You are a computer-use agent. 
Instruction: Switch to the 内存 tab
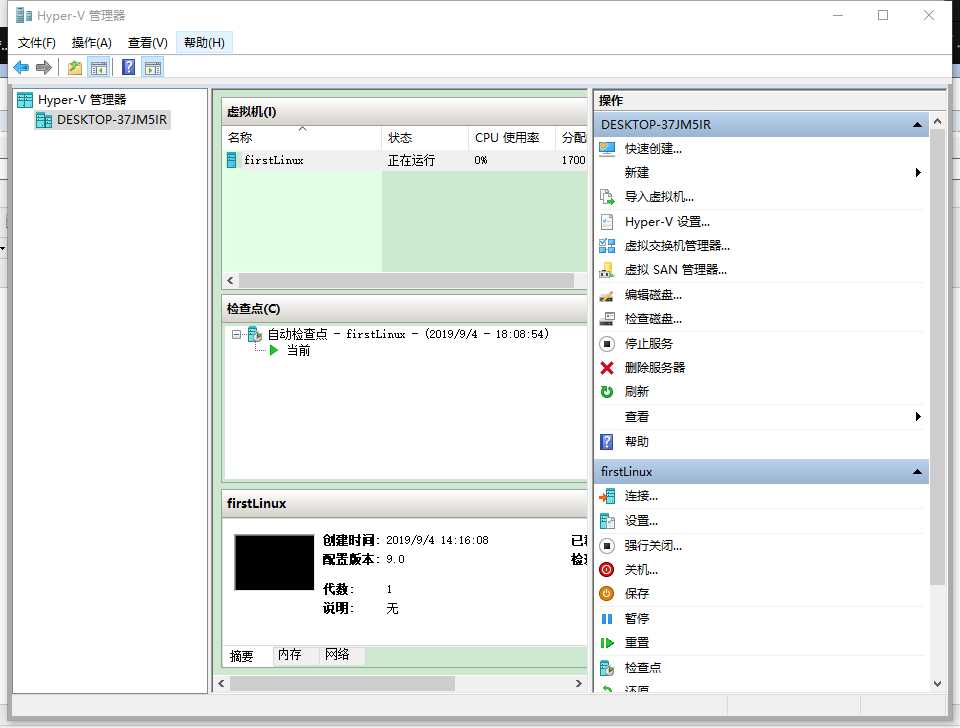[290, 655]
